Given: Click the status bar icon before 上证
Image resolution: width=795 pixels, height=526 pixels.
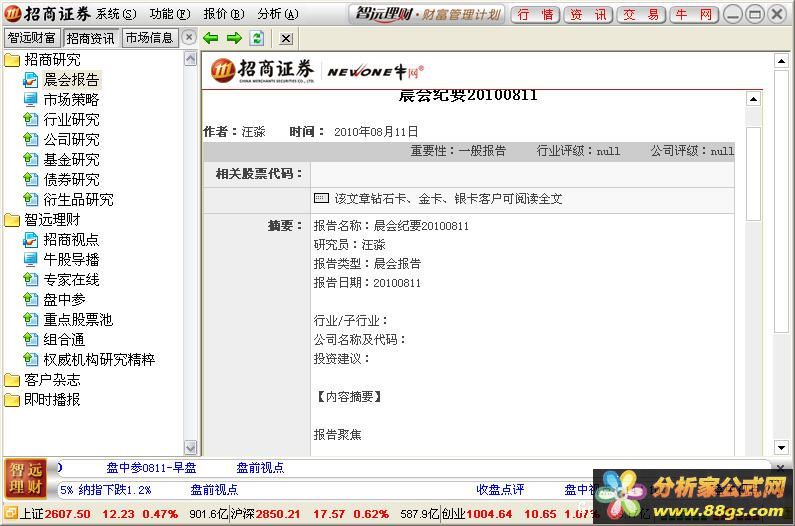Looking at the screenshot, I should (x=11, y=513).
